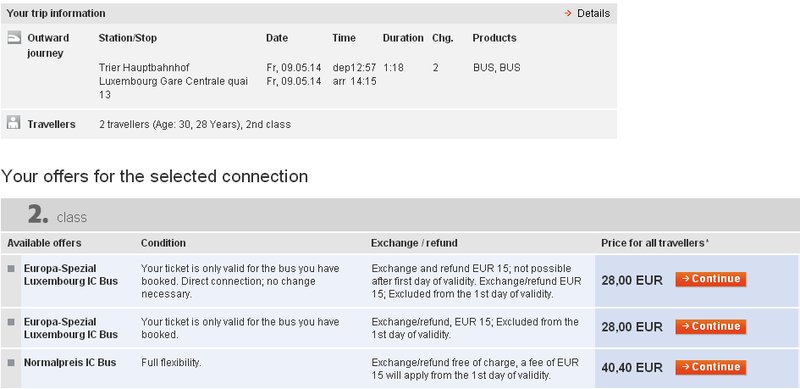800x389 pixels.
Task: Click the outward journey train icon
Action: [14, 38]
